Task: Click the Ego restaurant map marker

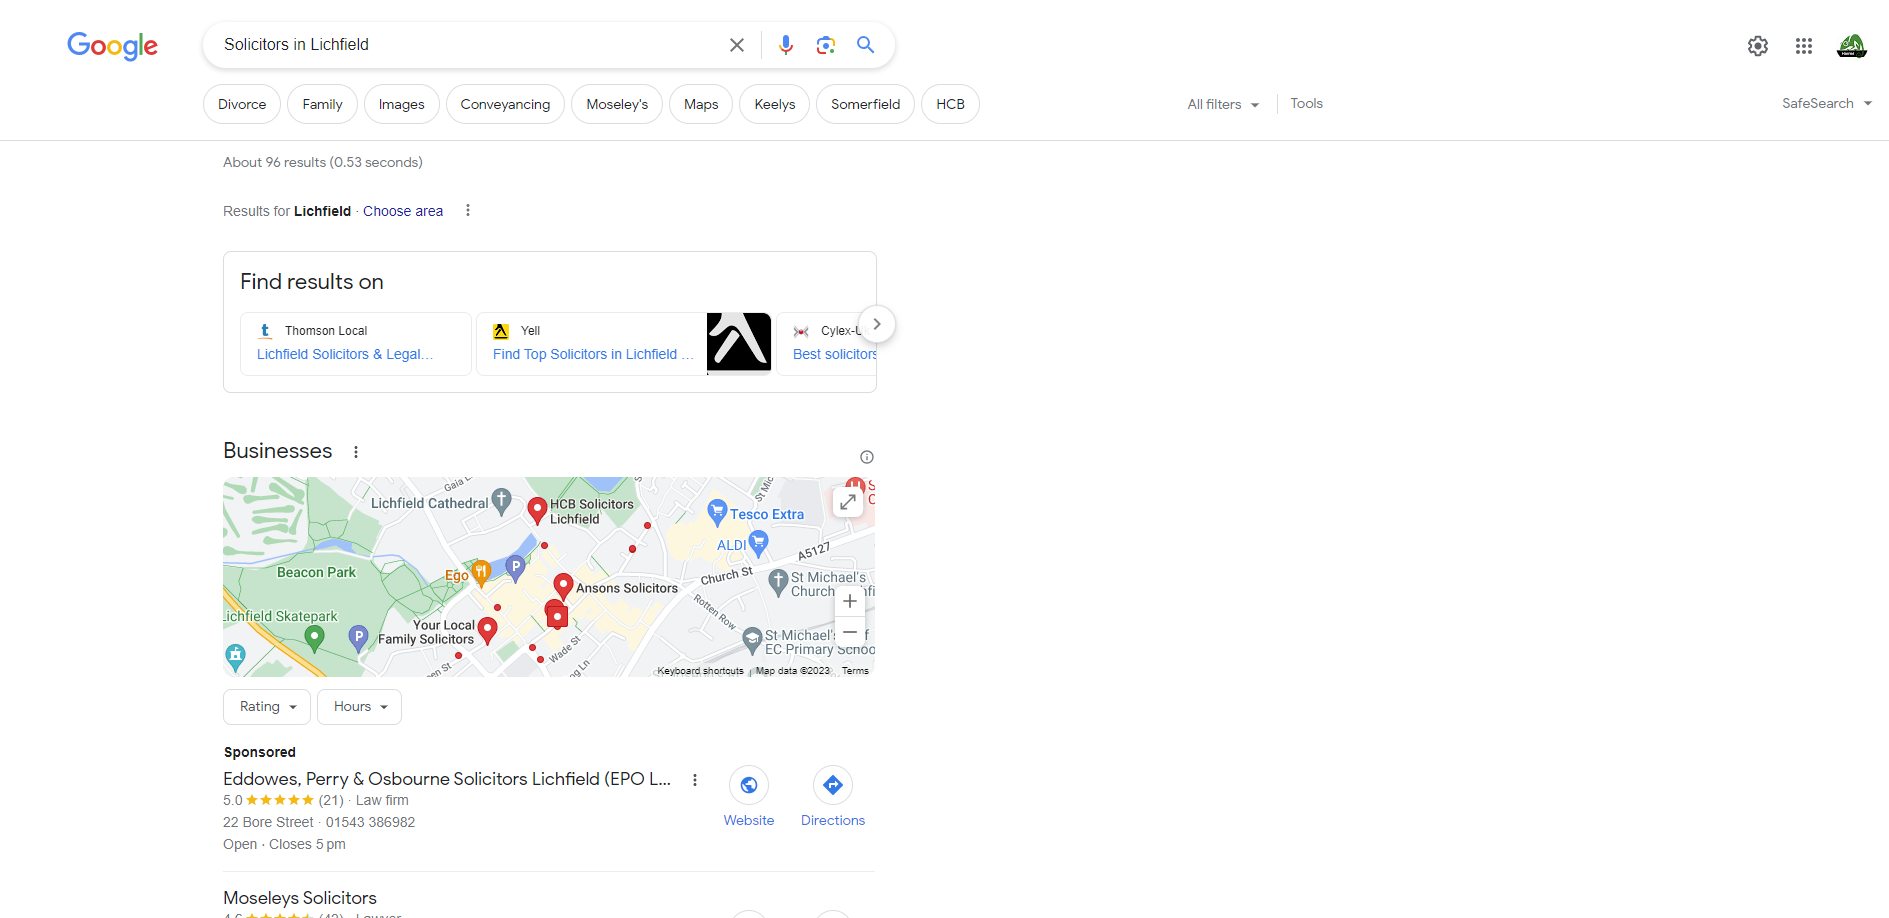Action: [x=481, y=573]
